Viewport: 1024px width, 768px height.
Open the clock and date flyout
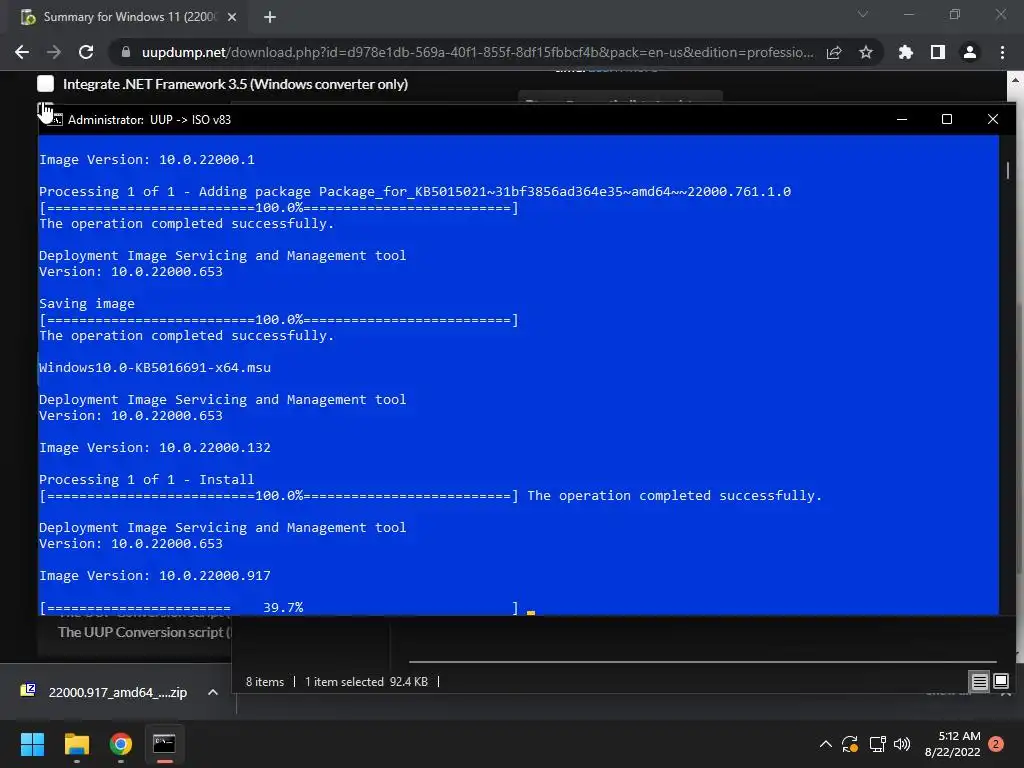(x=952, y=744)
